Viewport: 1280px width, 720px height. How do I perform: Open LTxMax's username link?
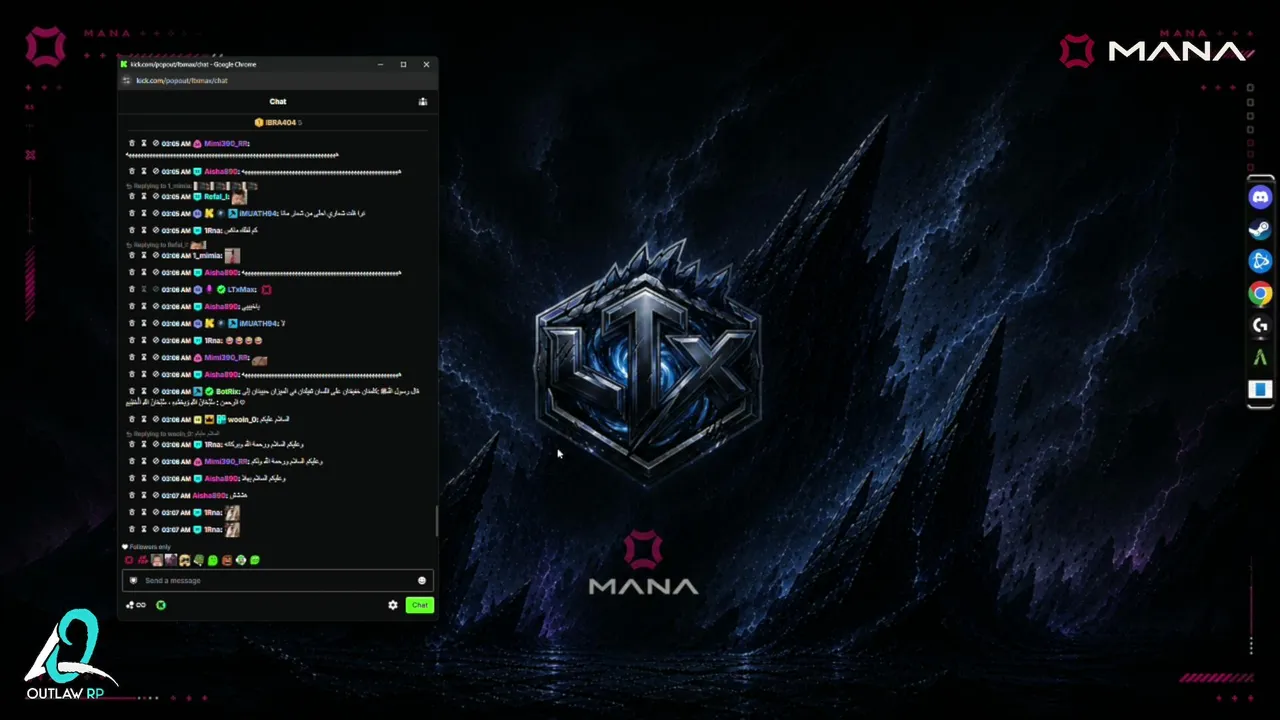click(242, 289)
